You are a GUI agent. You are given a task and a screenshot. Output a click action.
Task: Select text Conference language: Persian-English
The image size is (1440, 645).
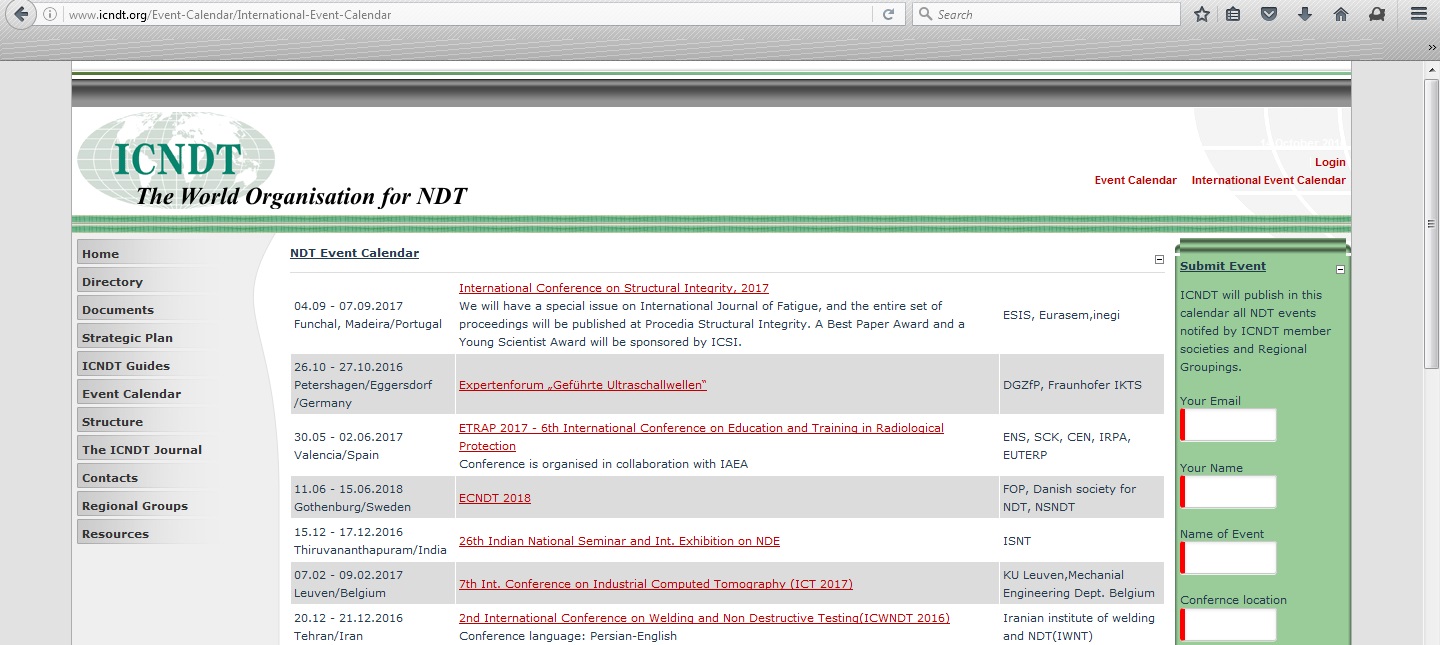pyautogui.click(x=568, y=636)
